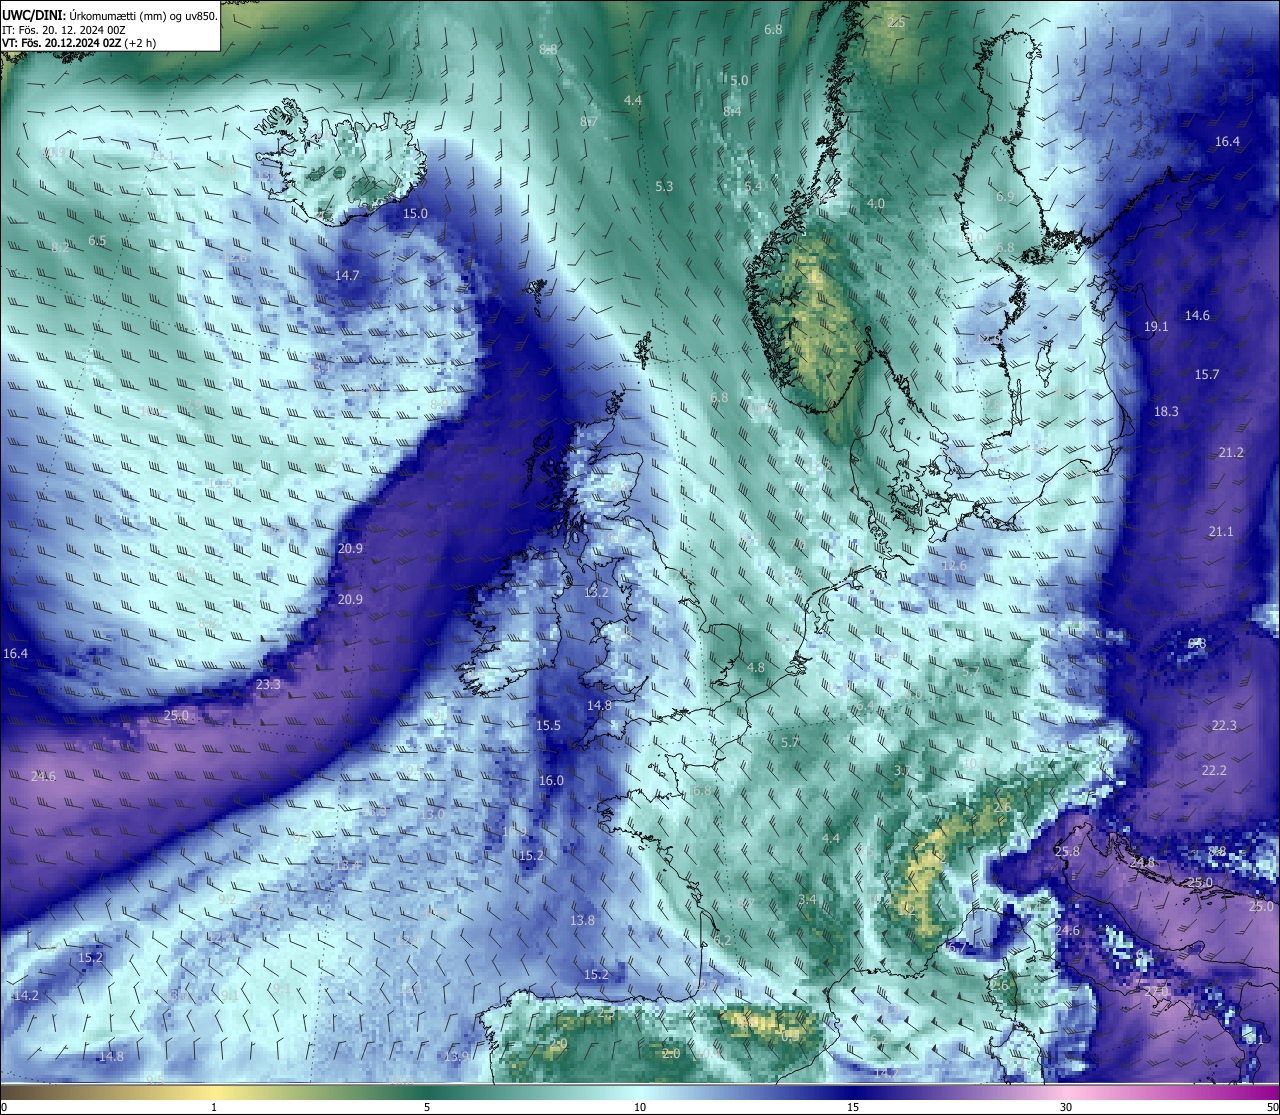Viewport: 1280px width, 1115px height.
Task: Click the colour scale tick label 50
Action: coord(1271,1107)
